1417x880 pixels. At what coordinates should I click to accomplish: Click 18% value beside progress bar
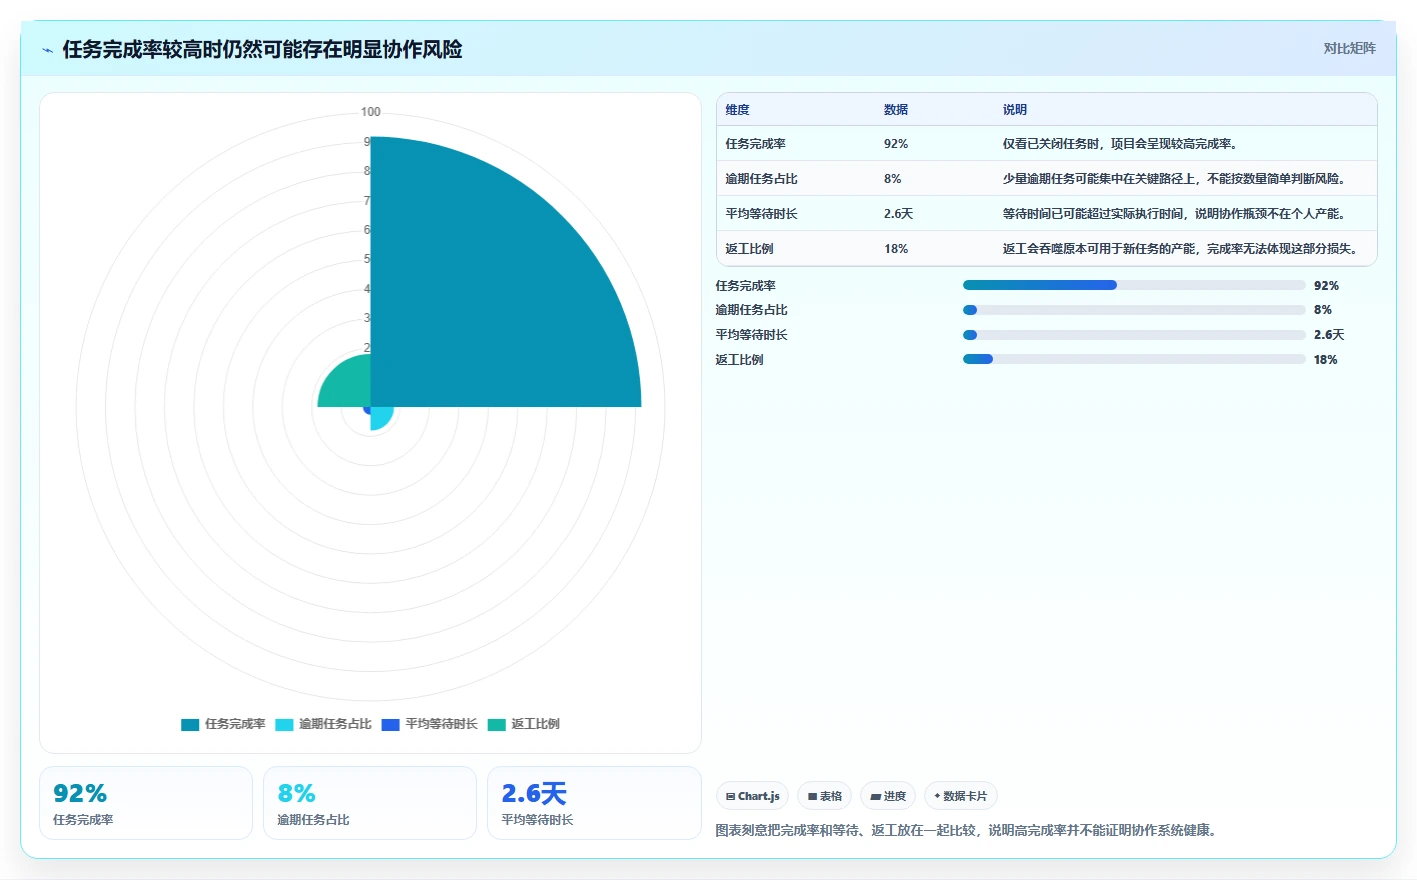(1326, 360)
